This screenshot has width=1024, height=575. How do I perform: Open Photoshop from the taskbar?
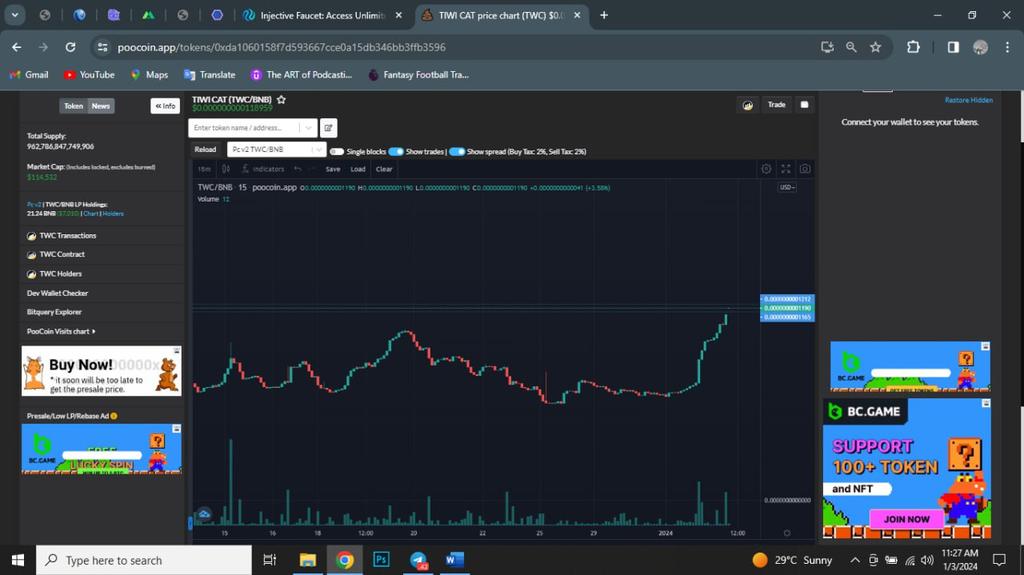[381, 560]
